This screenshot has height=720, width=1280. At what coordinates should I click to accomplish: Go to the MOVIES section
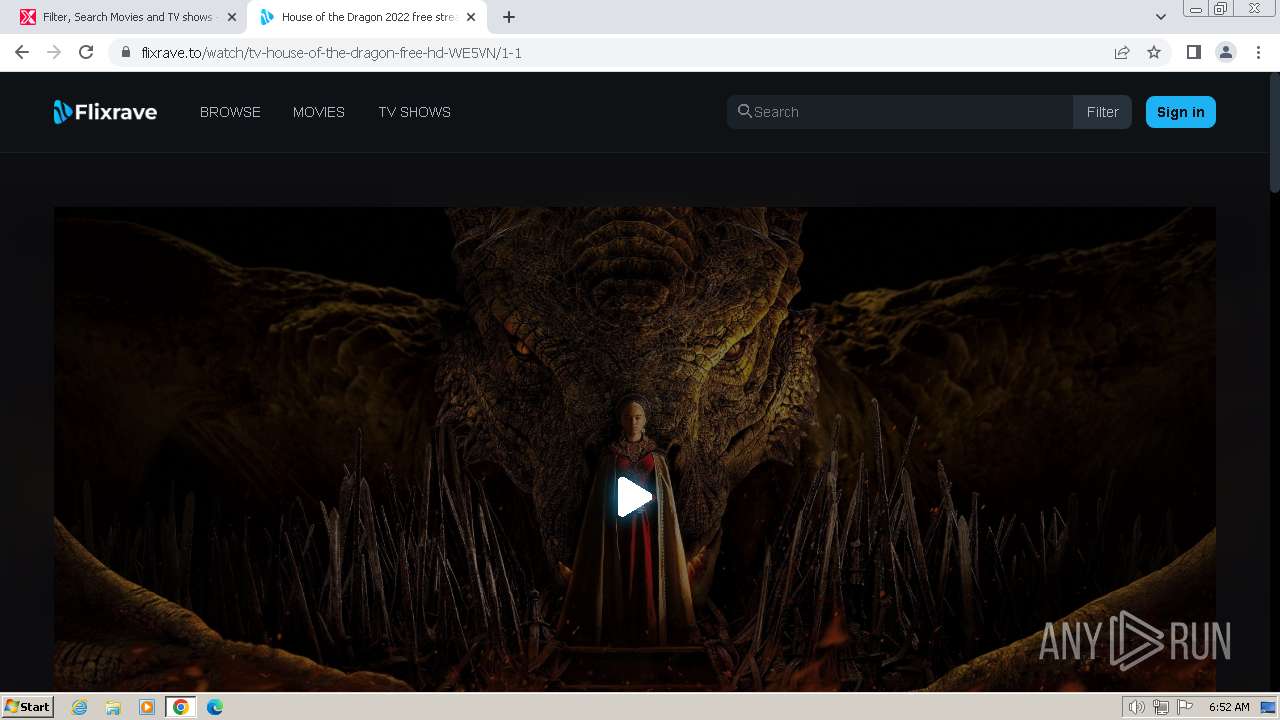319,112
